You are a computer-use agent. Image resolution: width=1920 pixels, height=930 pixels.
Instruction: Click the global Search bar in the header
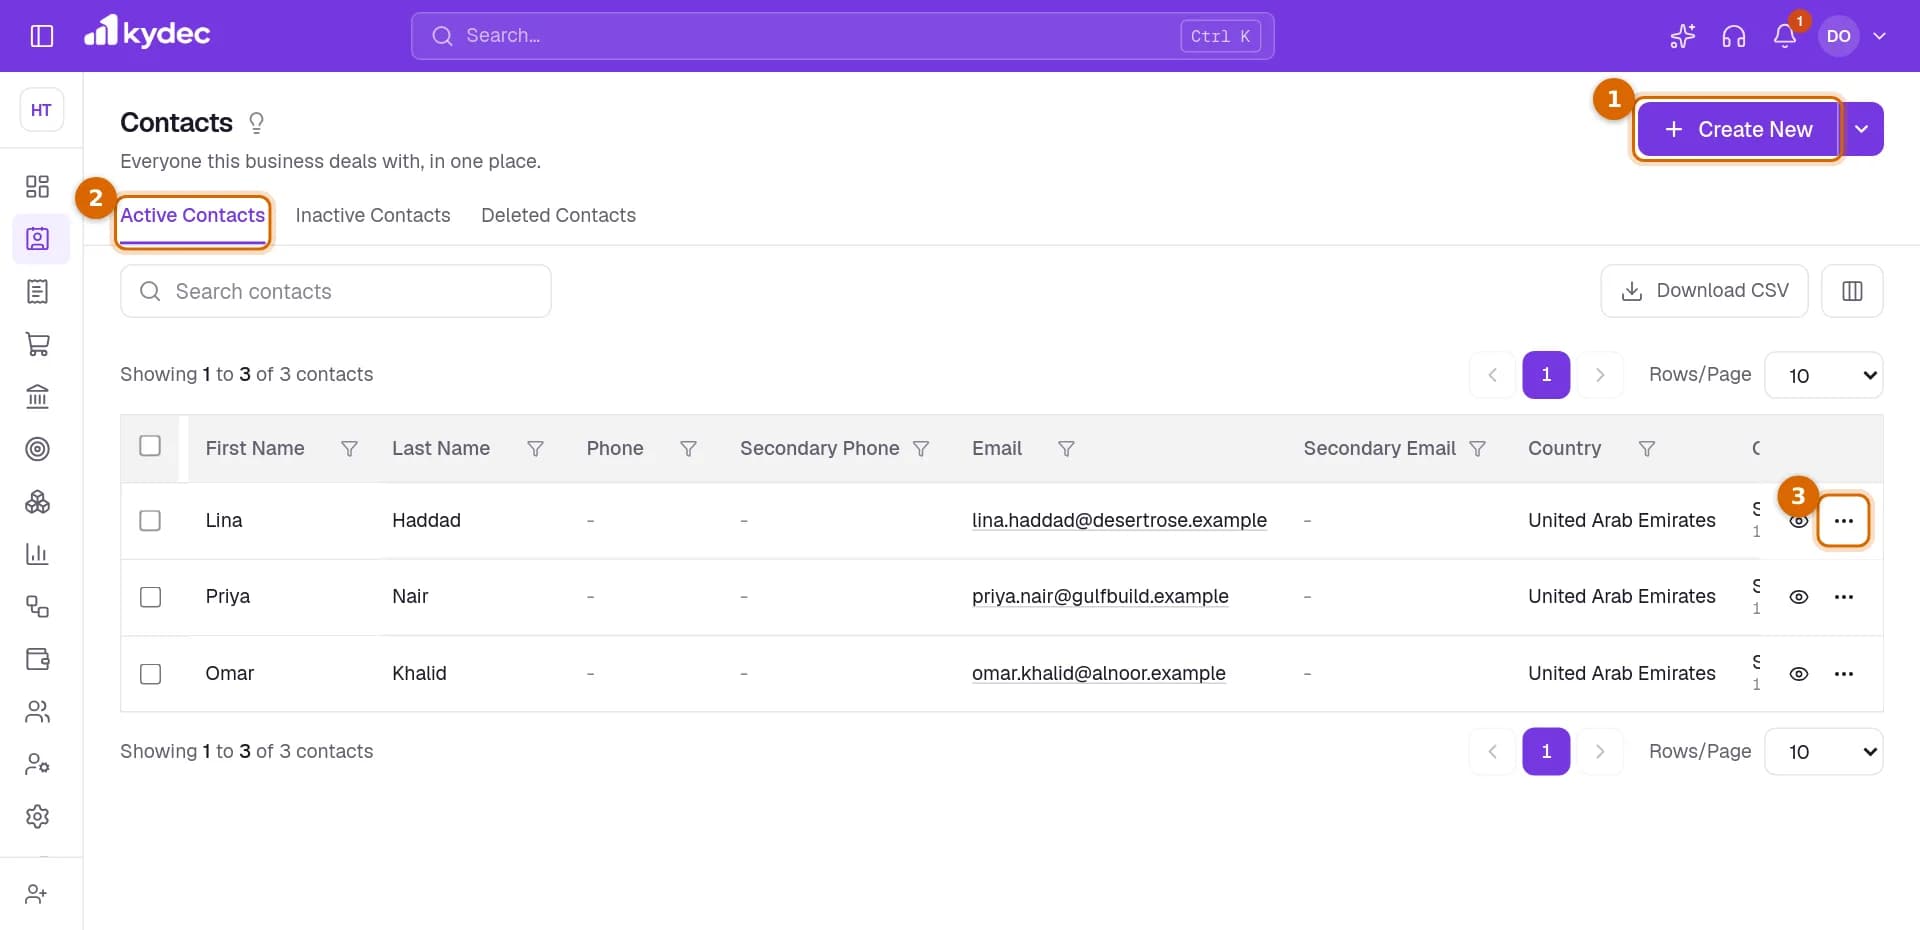(x=843, y=36)
